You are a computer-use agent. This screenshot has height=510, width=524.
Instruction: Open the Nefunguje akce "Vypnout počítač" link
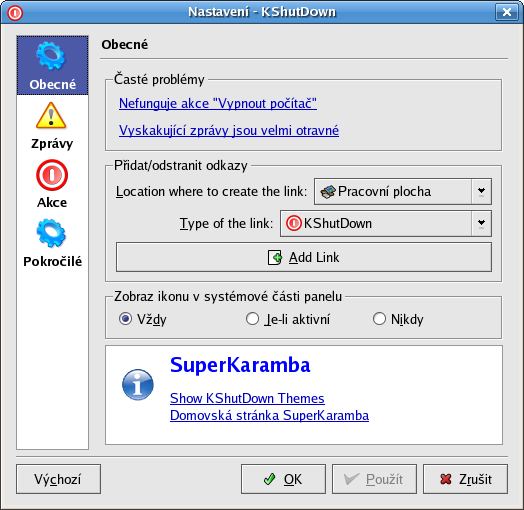tap(218, 104)
